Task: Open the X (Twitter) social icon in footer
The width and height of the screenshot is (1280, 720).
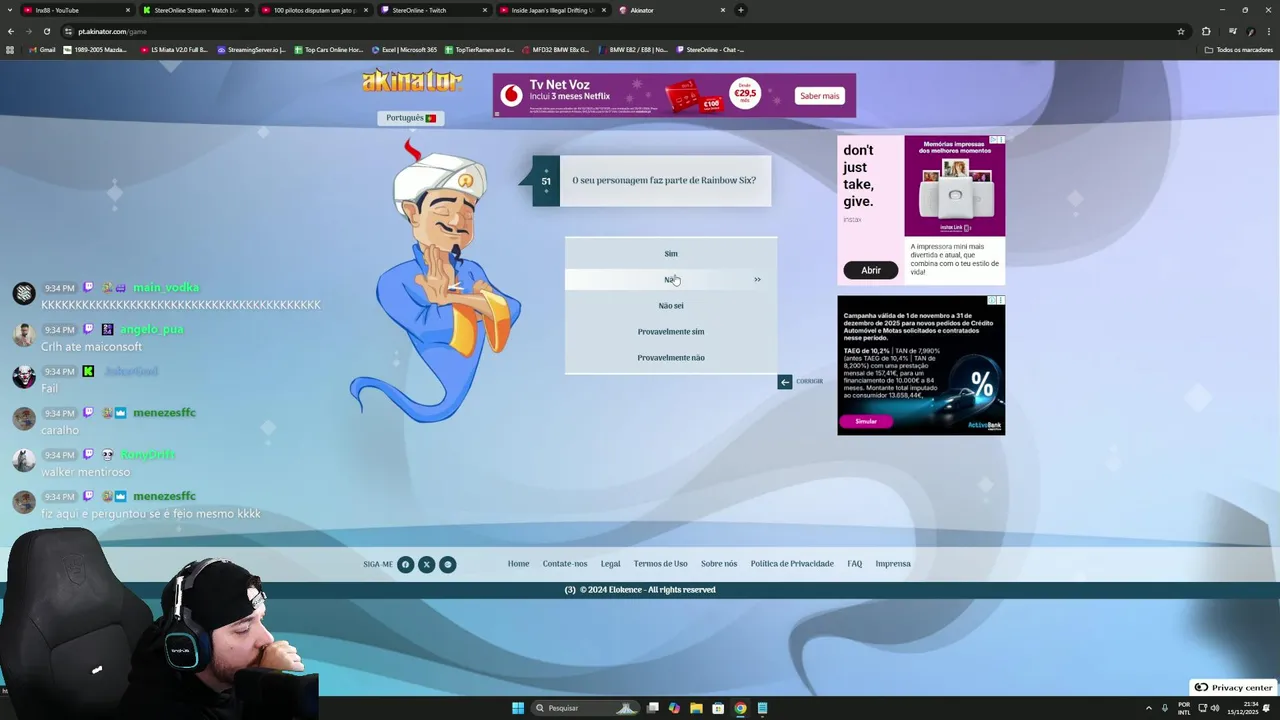Action: point(426,564)
